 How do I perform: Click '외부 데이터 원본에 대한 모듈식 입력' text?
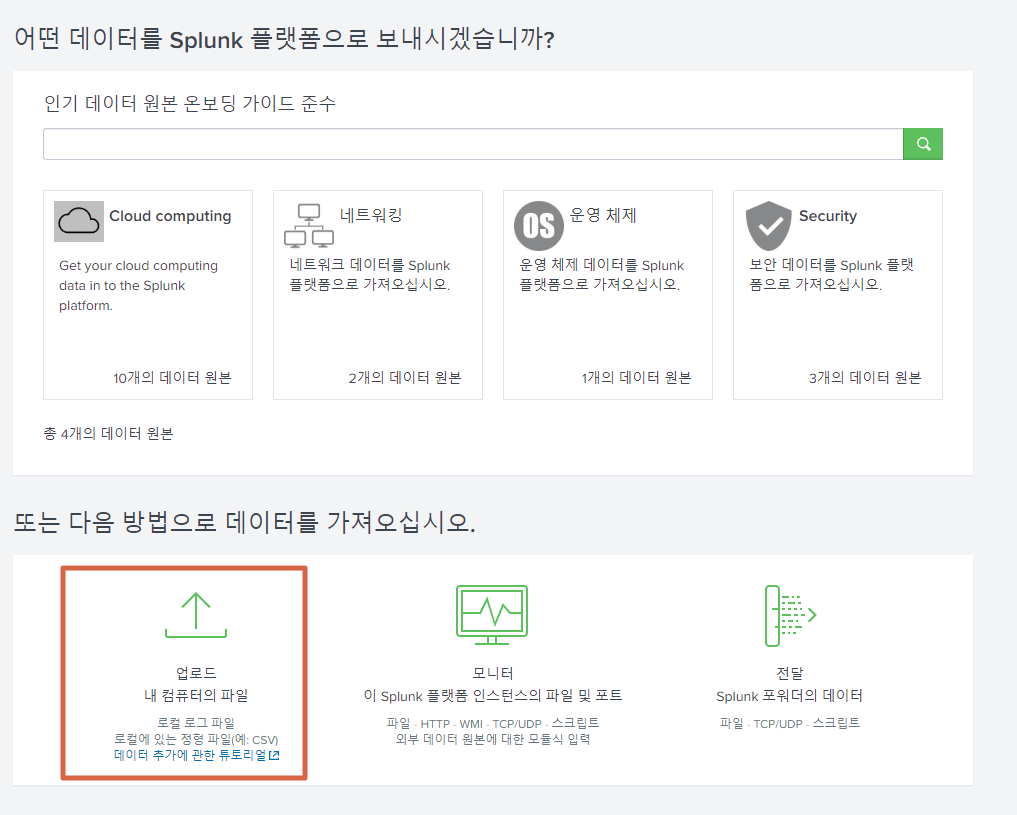(493, 739)
